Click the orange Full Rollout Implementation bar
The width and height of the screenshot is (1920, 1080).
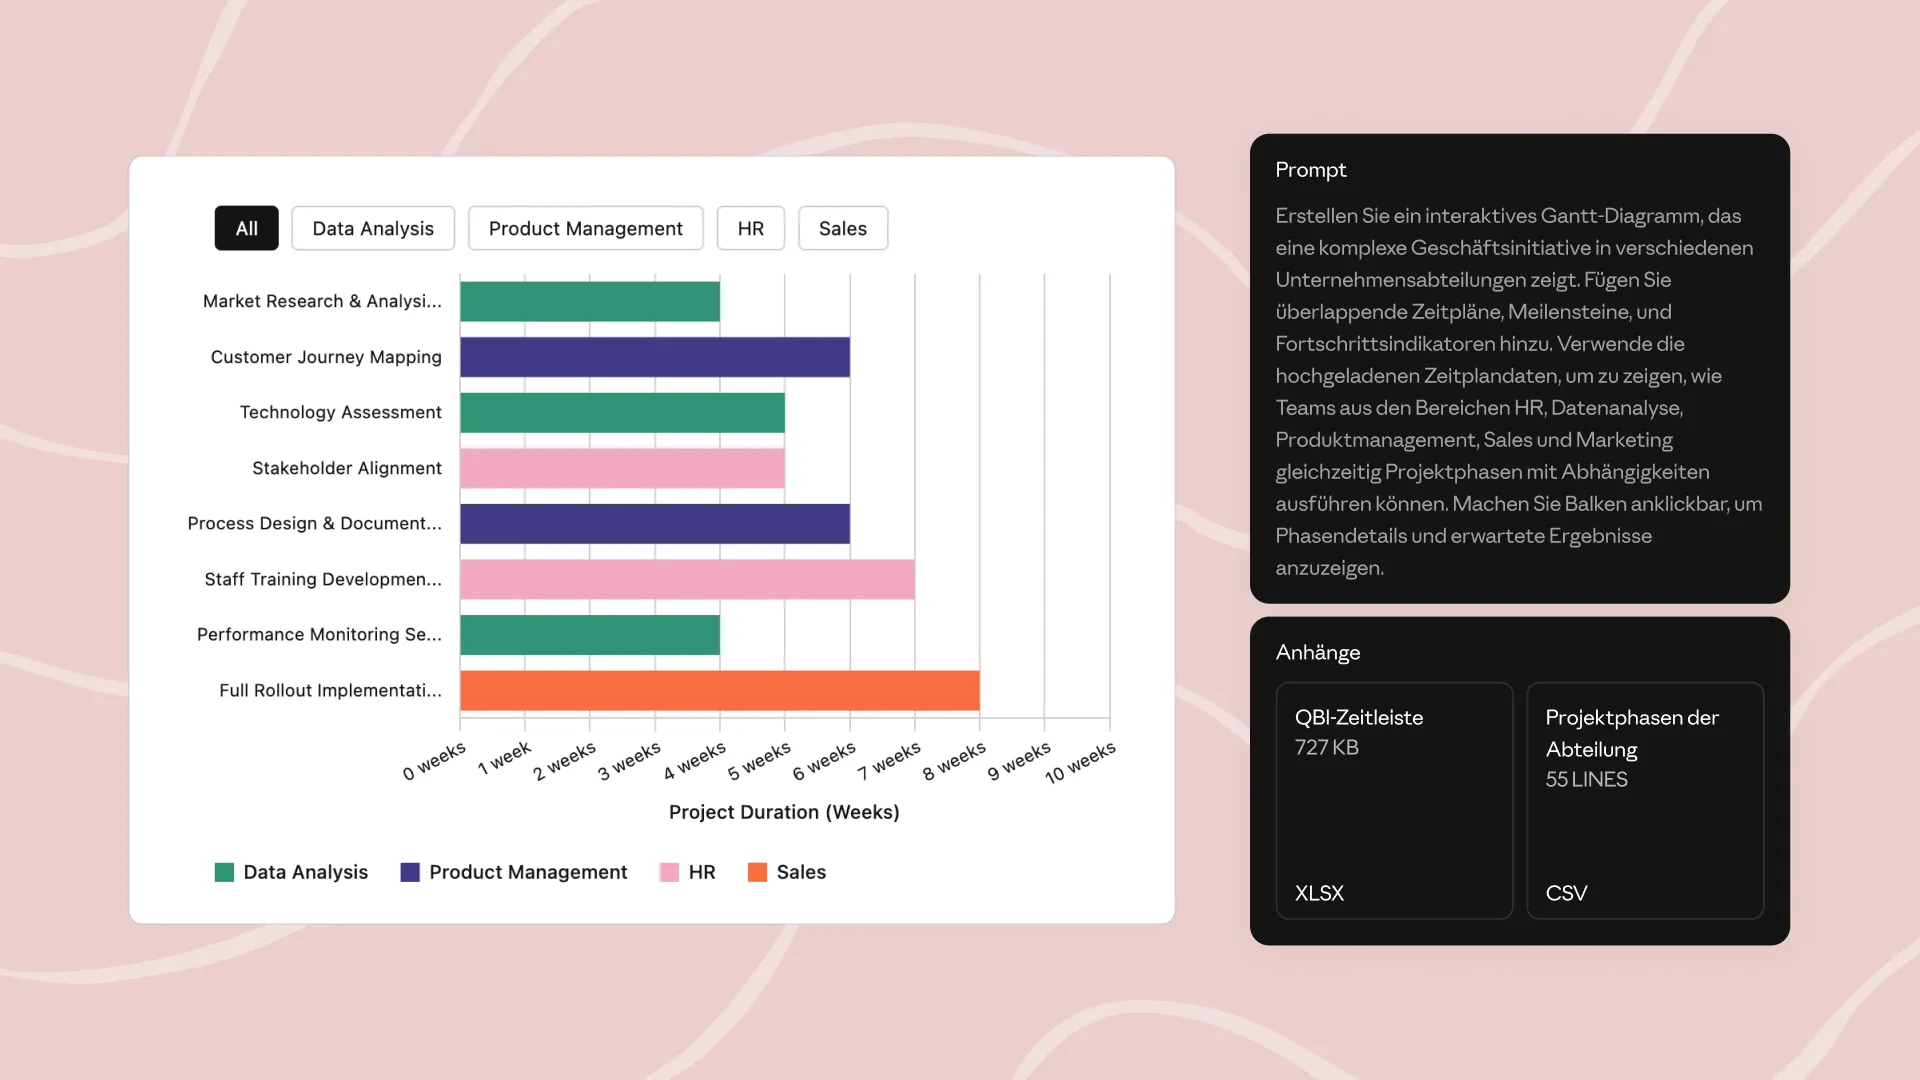[719, 690]
